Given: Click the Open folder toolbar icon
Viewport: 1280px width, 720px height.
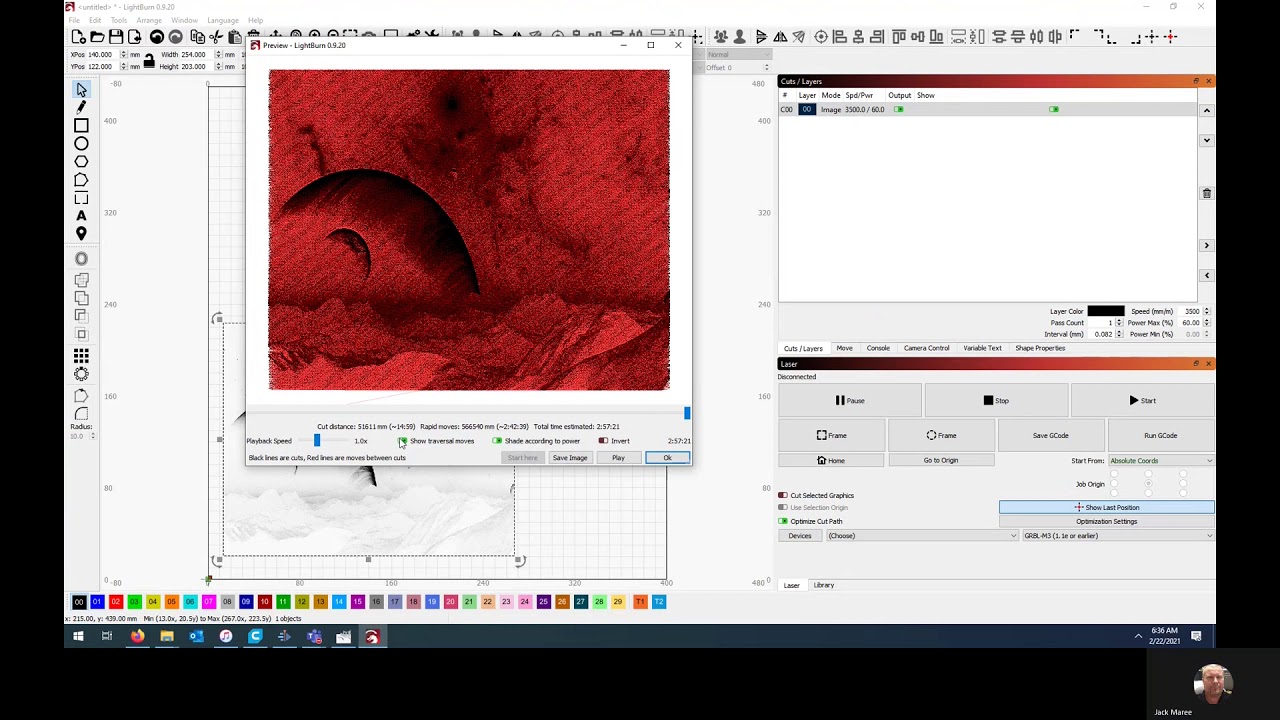Looking at the screenshot, I should pyautogui.click(x=97, y=37).
